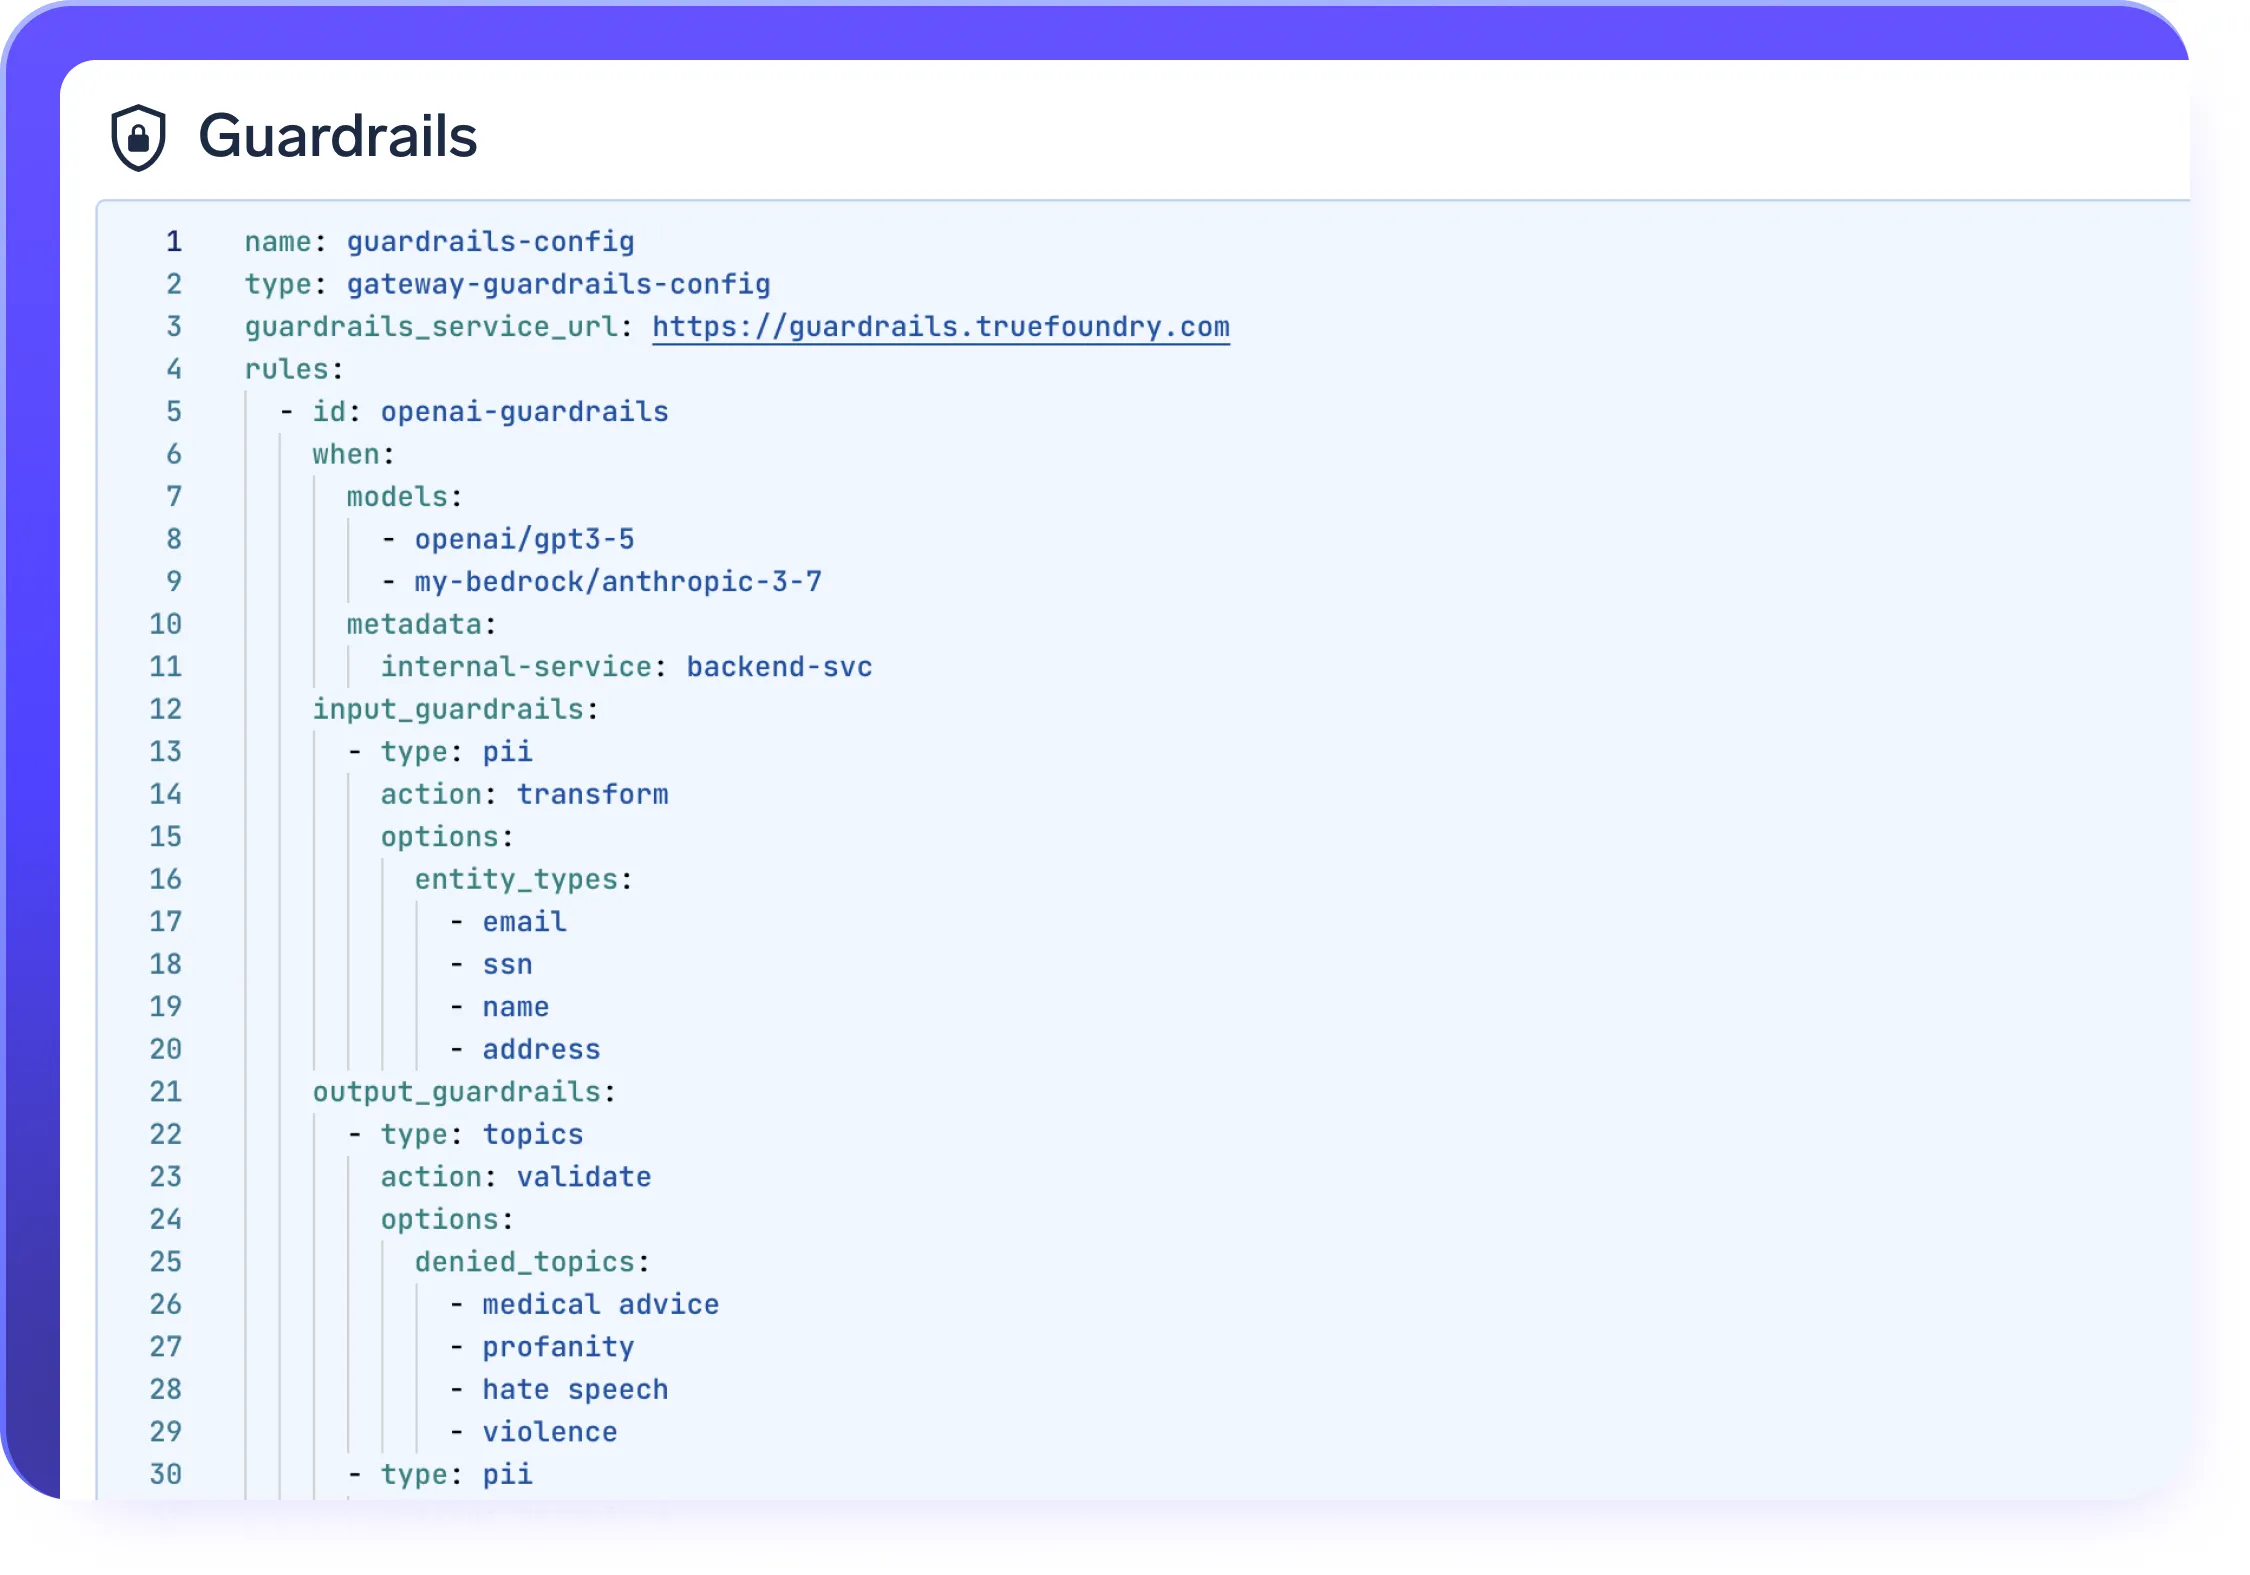This screenshot has width=2250, height=1575.
Task: Click the address entity entry
Action: [541, 1049]
